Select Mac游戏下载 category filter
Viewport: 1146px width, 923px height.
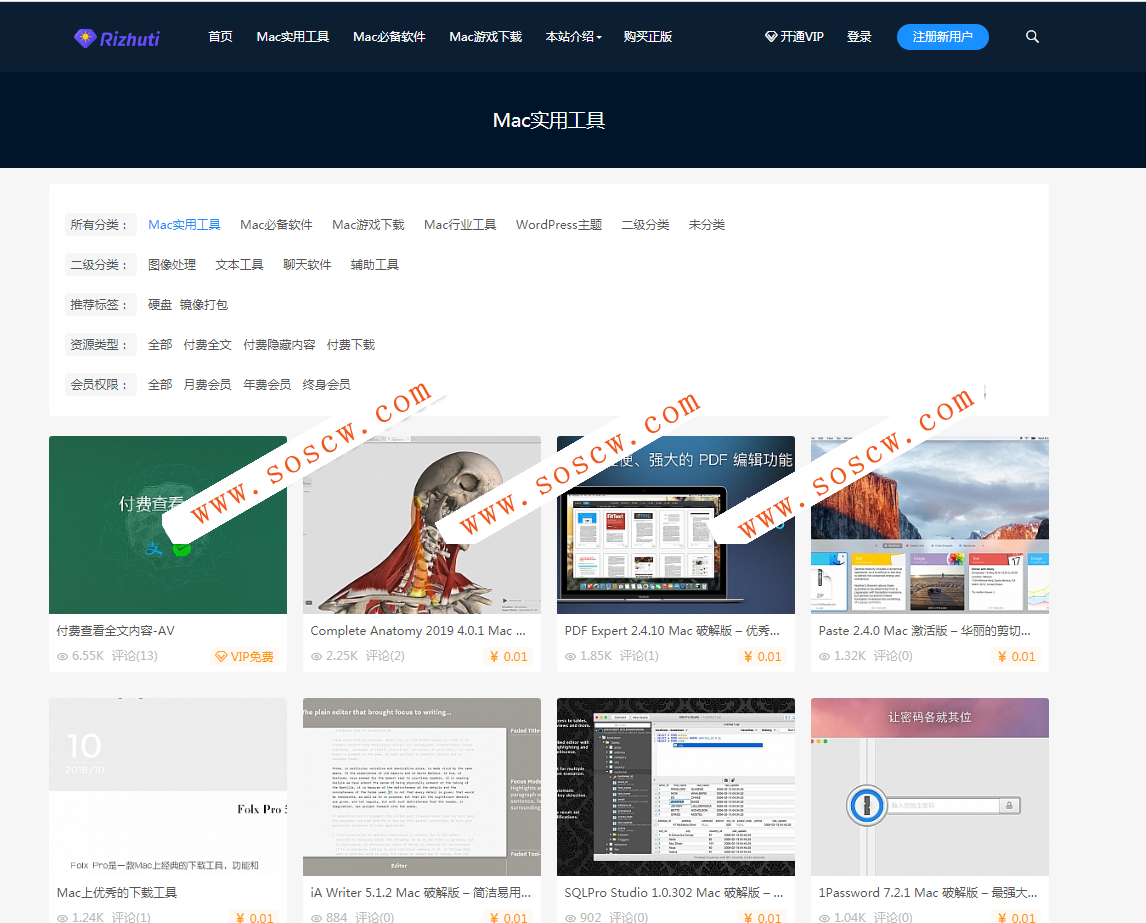pyautogui.click(x=368, y=224)
